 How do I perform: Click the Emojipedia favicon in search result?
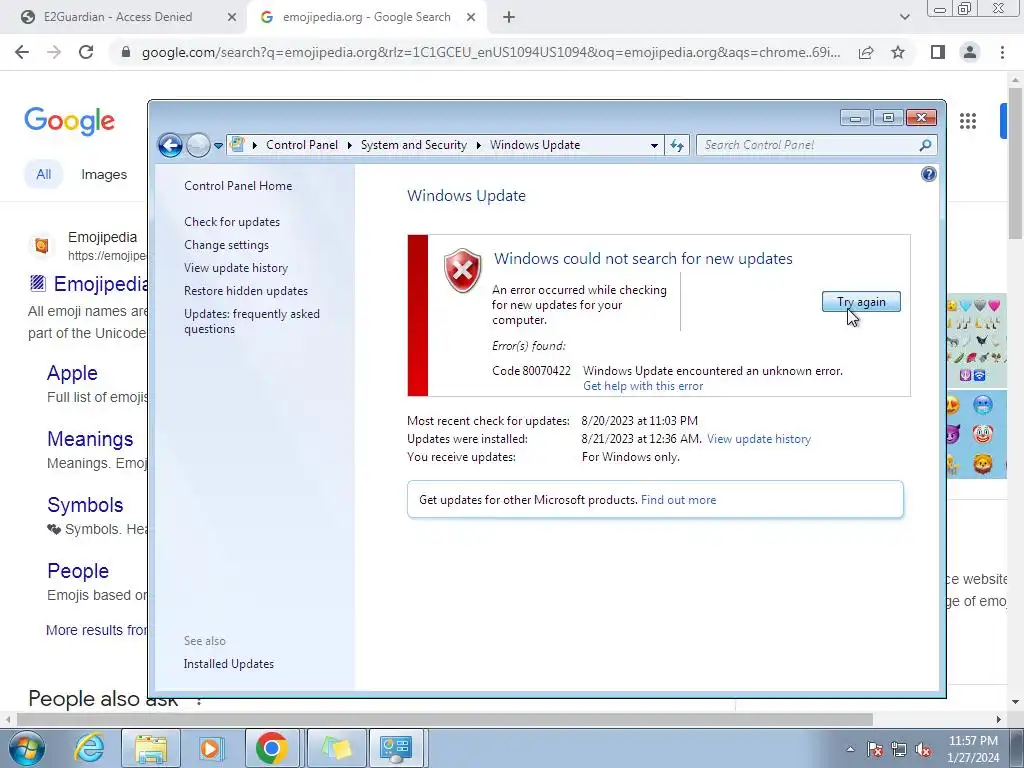[x=41, y=246]
